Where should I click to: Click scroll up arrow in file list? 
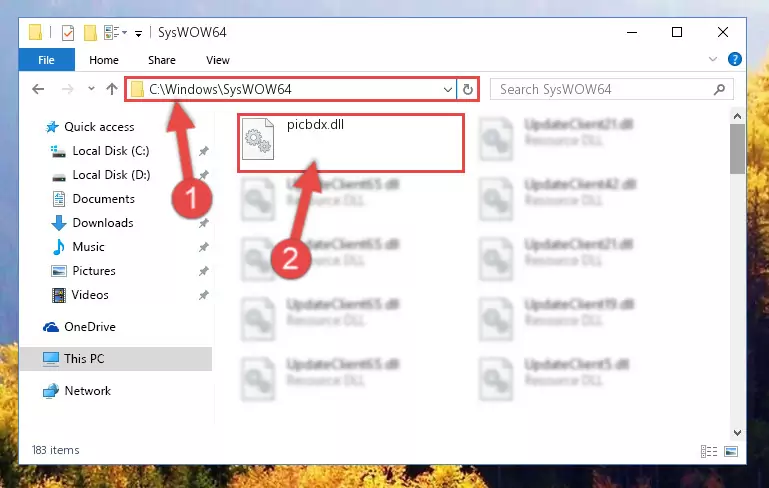tap(737, 117)
